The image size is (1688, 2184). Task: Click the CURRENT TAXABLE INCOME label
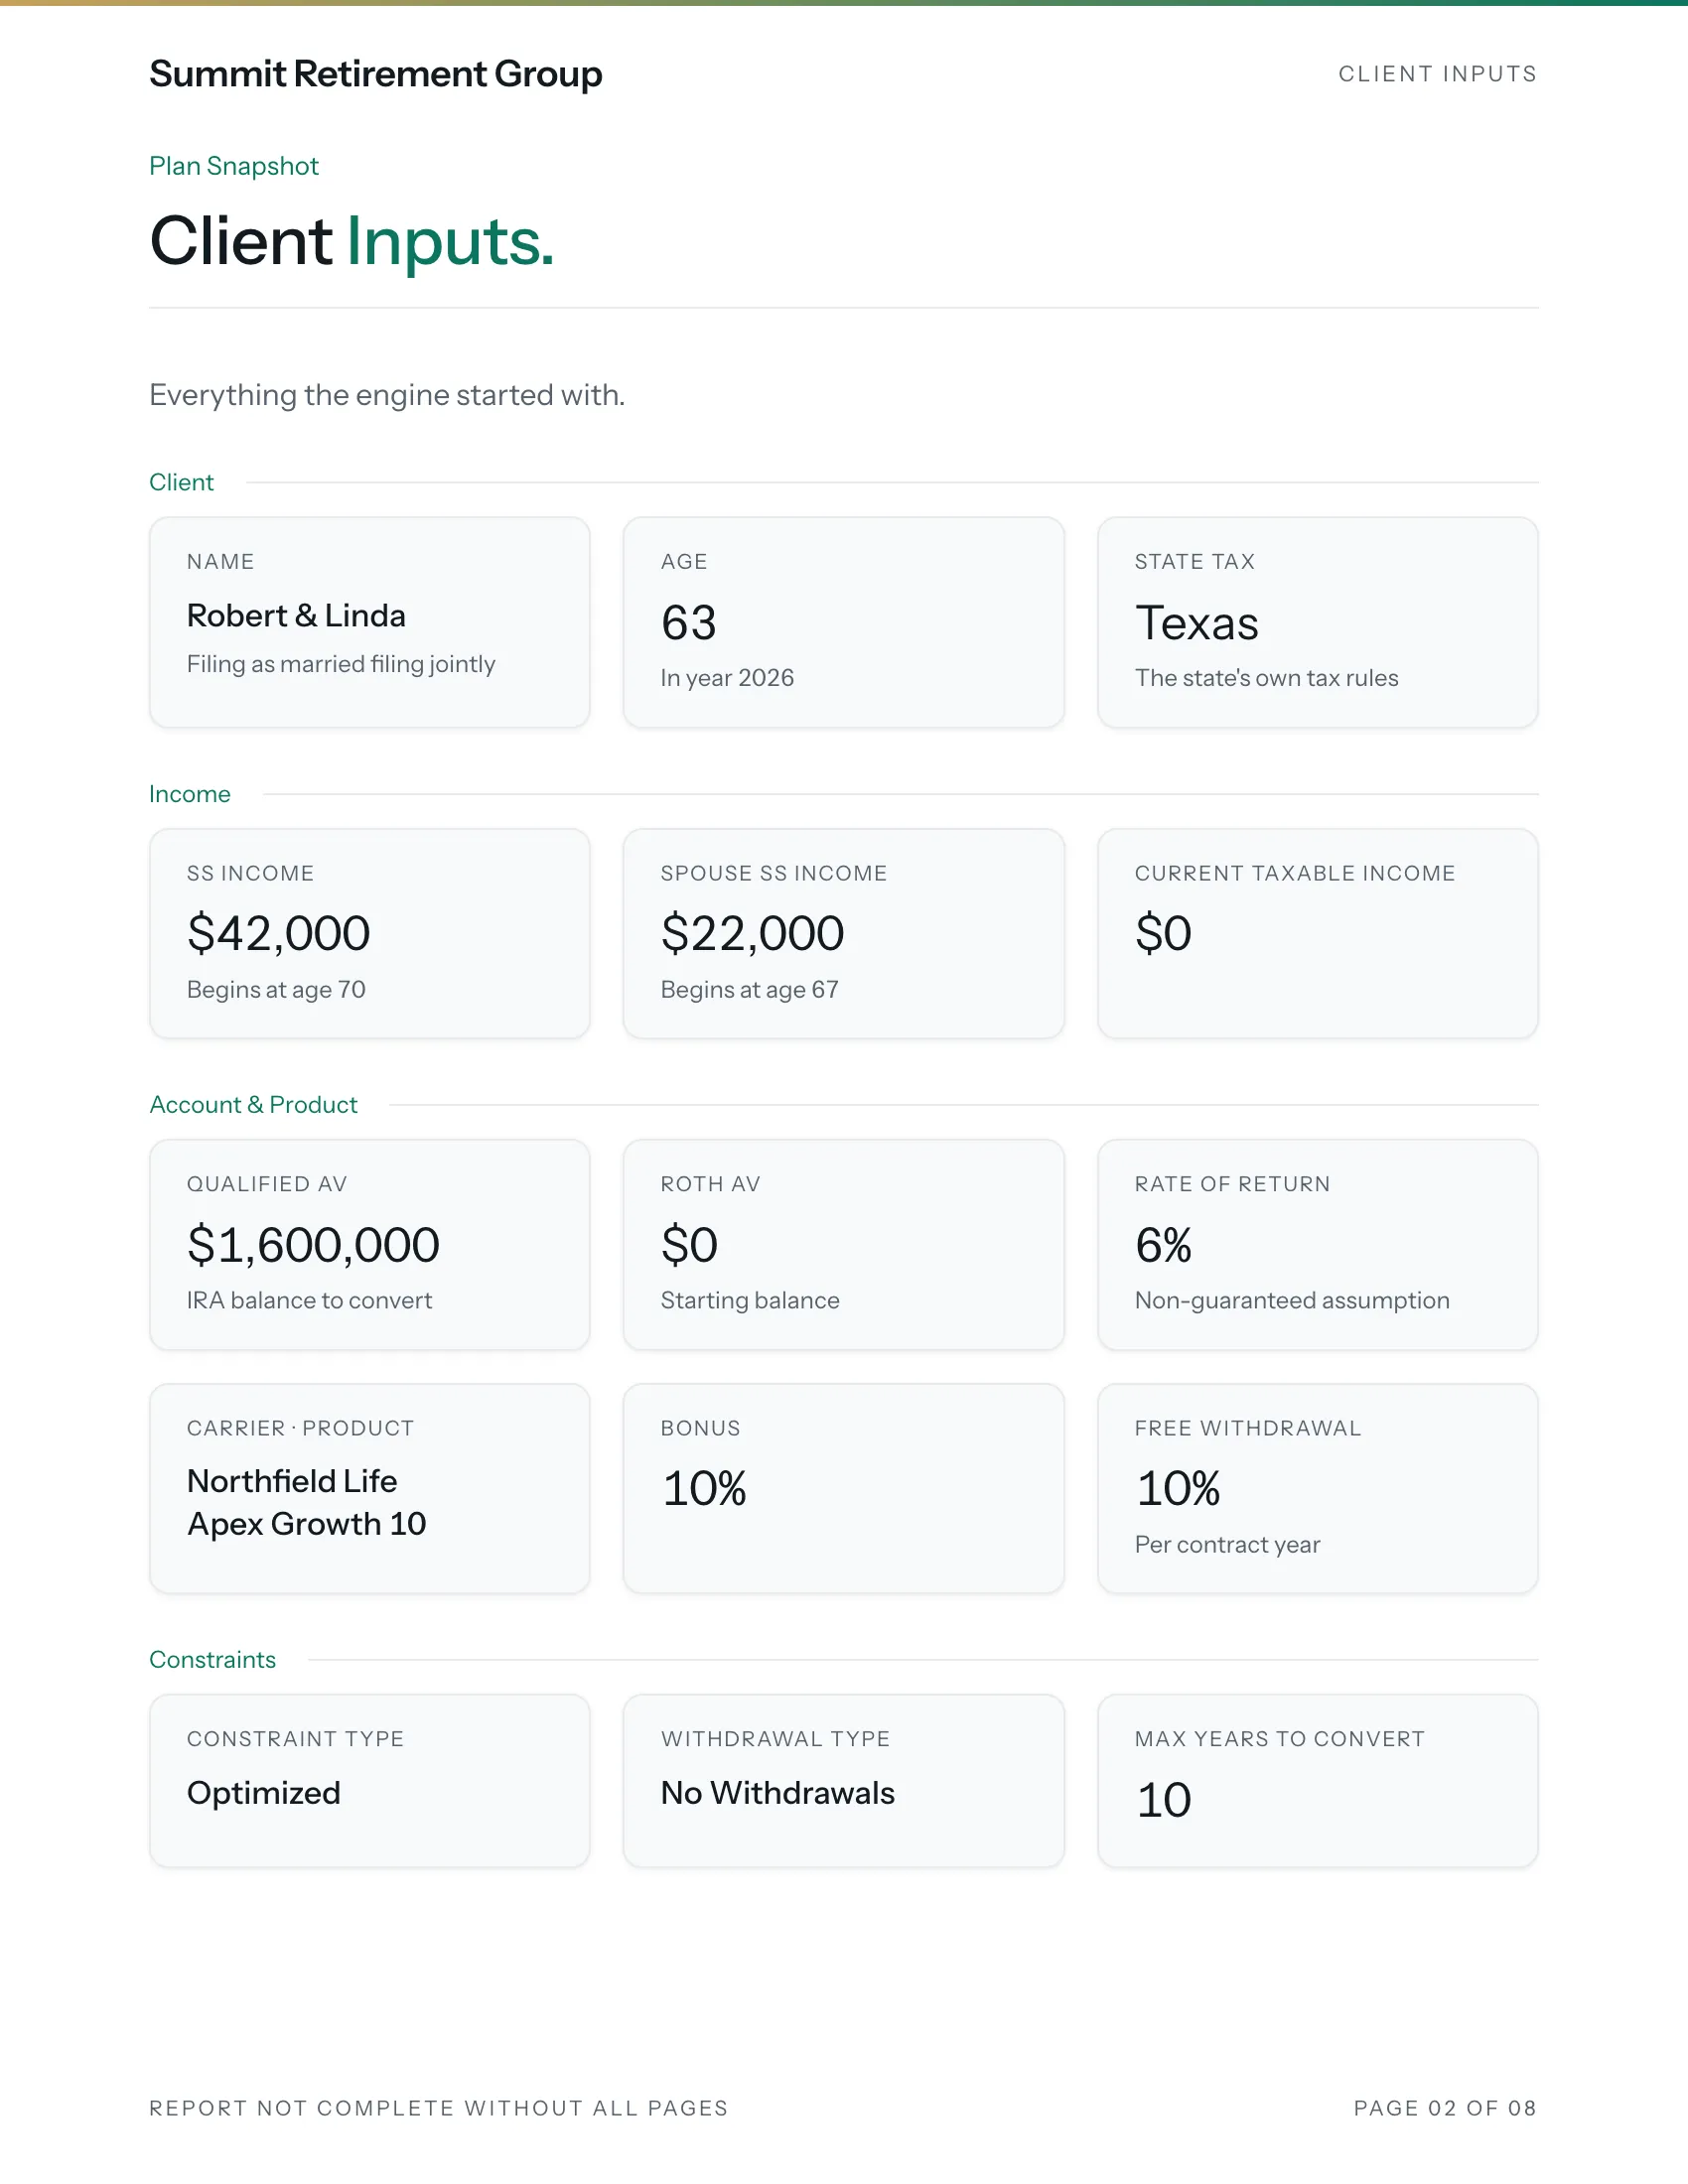(x=1294, y=873)
